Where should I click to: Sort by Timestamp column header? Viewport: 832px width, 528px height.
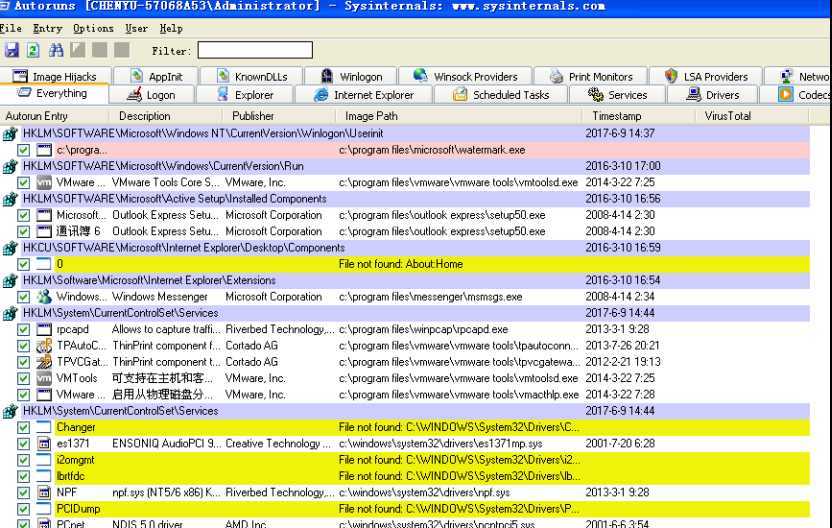point(639,116)
